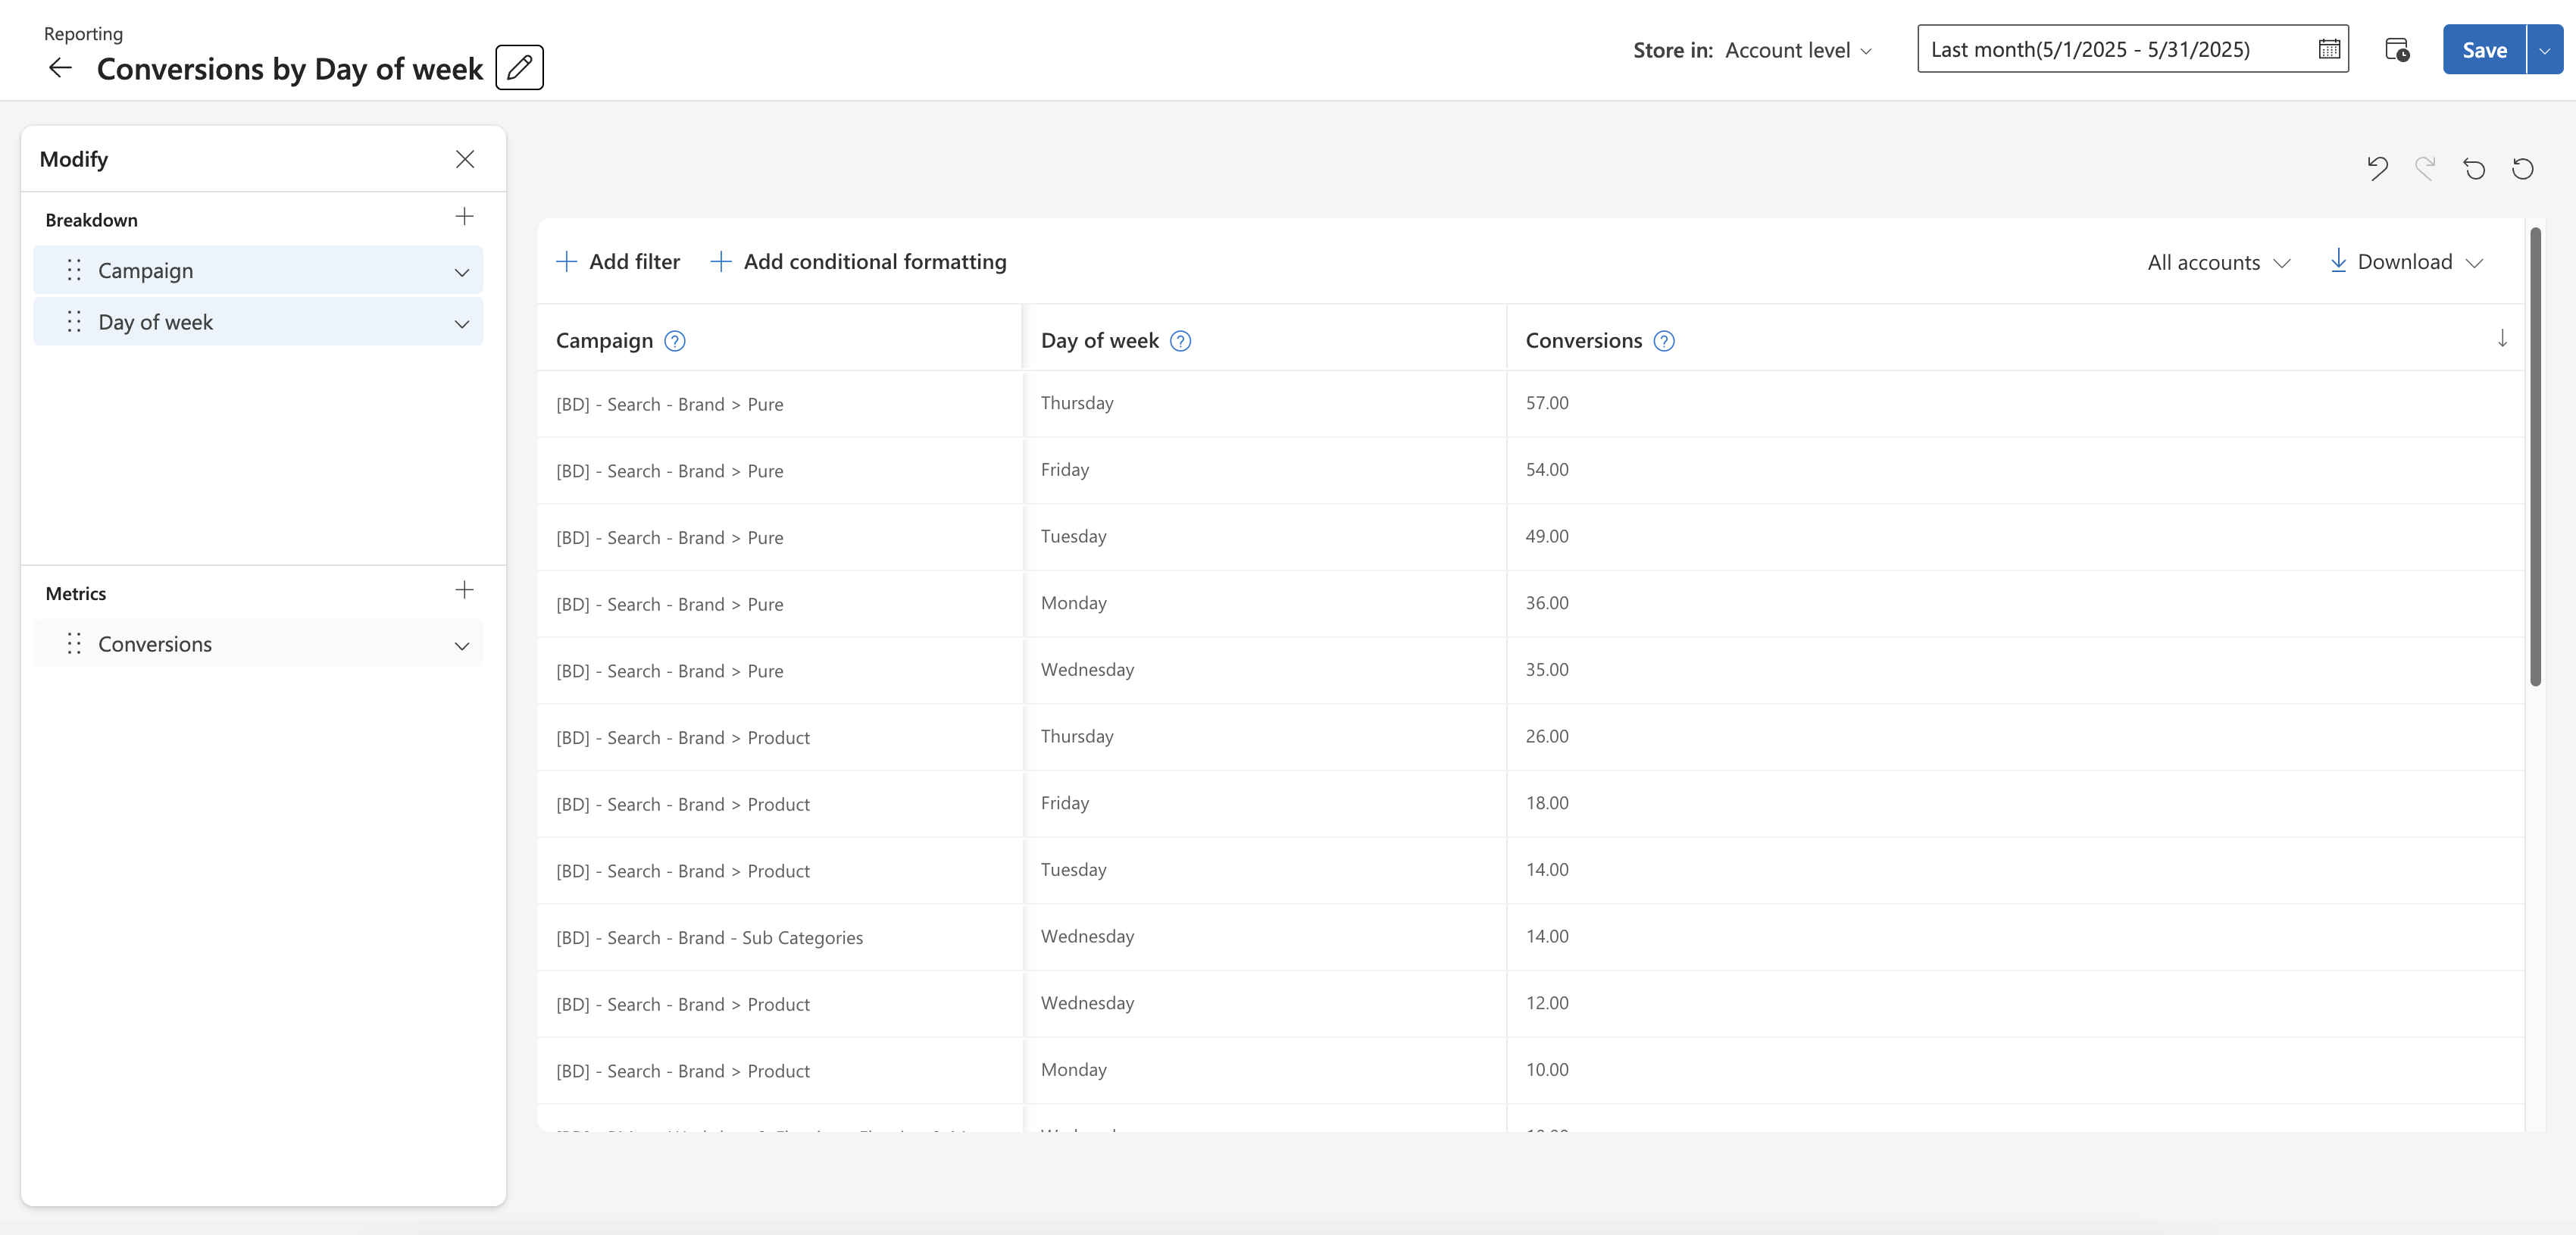
Task: Open Campaign column help icon
Action: (675, 341)
